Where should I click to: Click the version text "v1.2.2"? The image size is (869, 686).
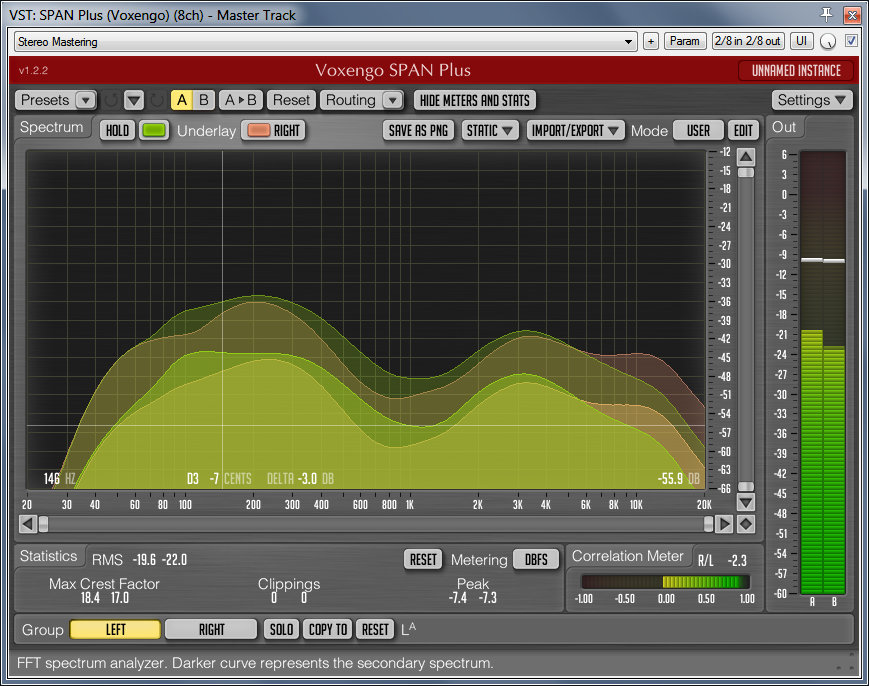(33, 70)
